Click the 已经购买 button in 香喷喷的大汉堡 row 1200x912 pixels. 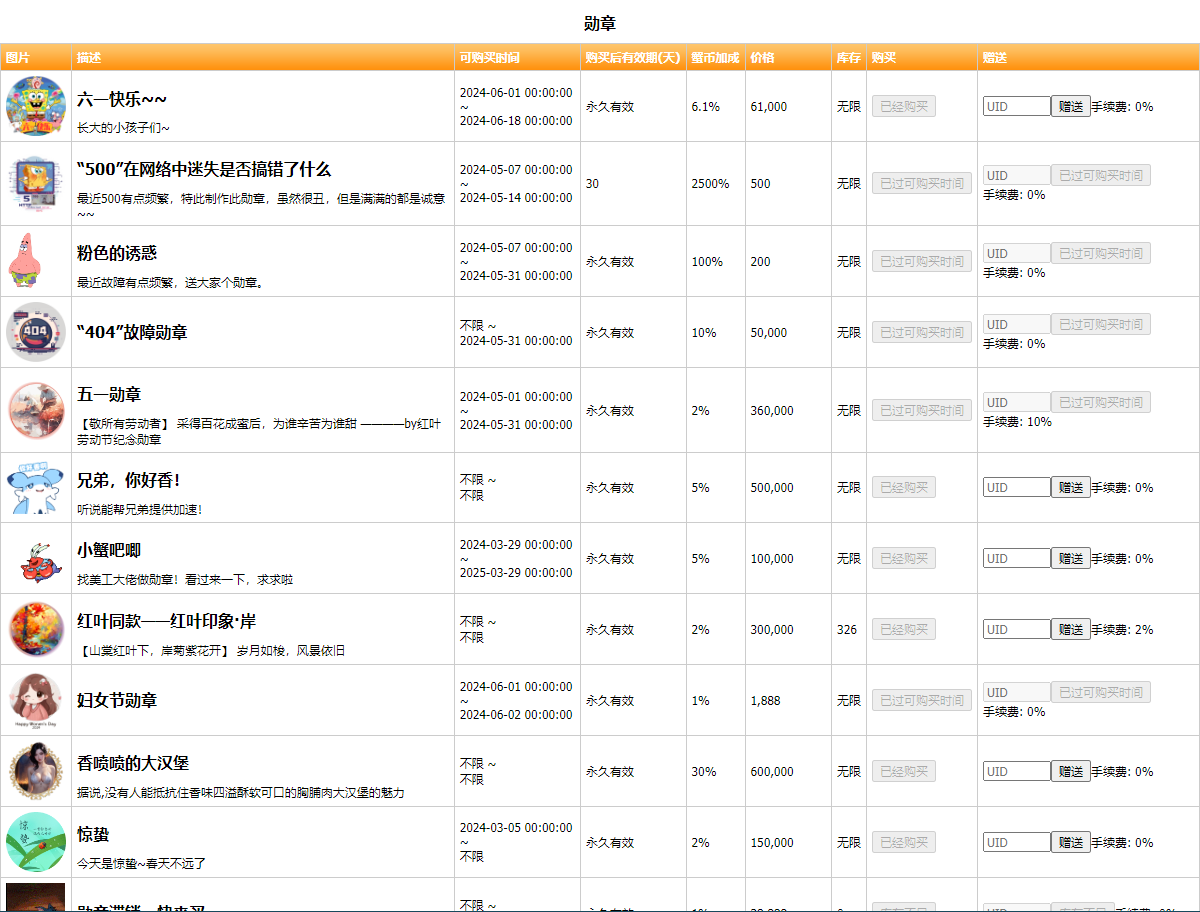(x=904, y=771)
